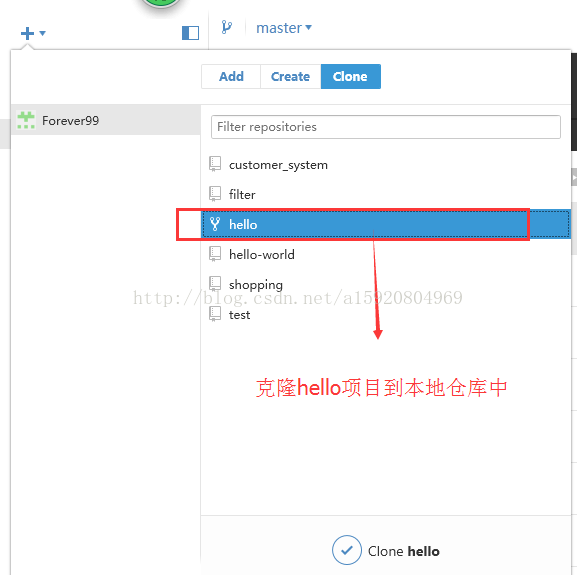The height and width of the screenshot is (575, 577).
Task: Expand the dropdown arrow beside the plus
Action: (x=42, y=33)
